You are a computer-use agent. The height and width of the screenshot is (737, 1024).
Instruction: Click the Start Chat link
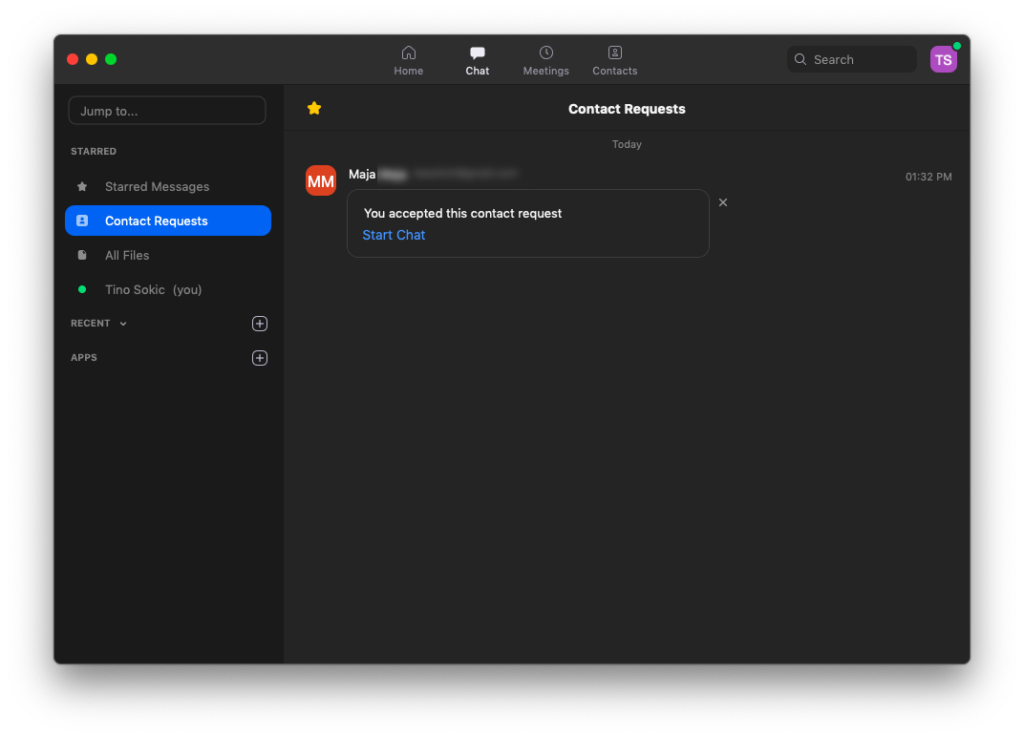click(394, 235)
